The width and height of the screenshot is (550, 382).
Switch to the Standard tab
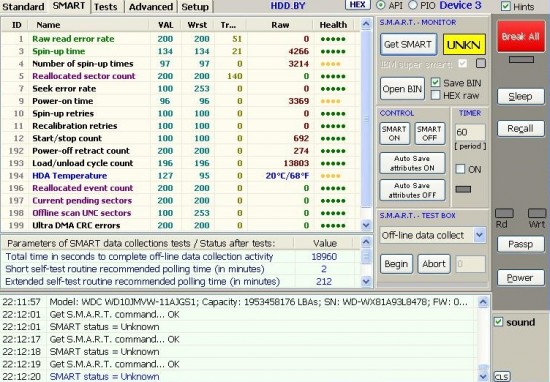[23, 7]
